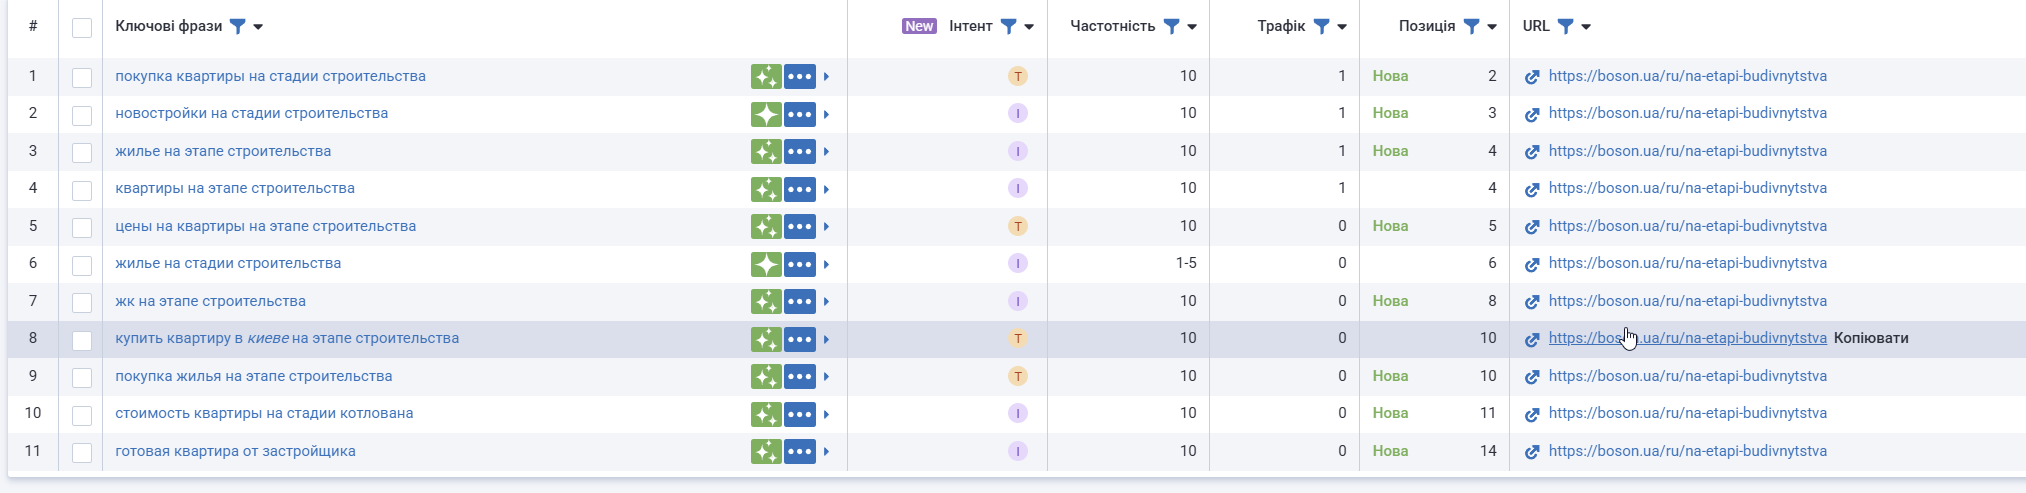Click green sparkle icon in row 11
The image size is (2026, 493).
click(766, 451)
